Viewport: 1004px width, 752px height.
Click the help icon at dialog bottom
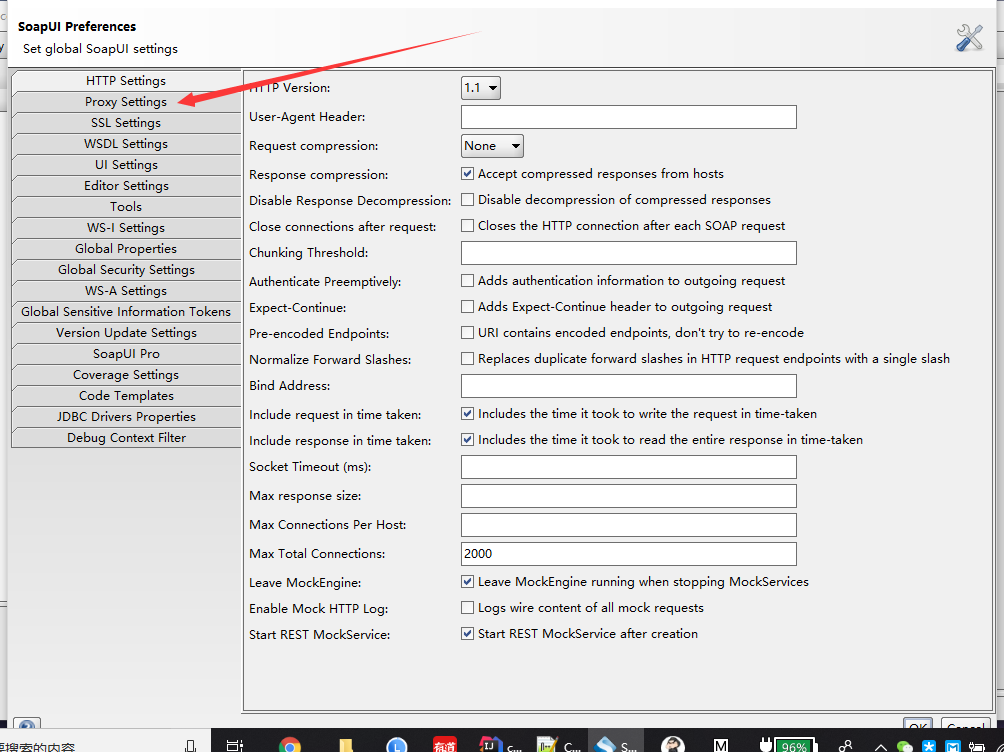pyautogui.click(x=27, y=724)
